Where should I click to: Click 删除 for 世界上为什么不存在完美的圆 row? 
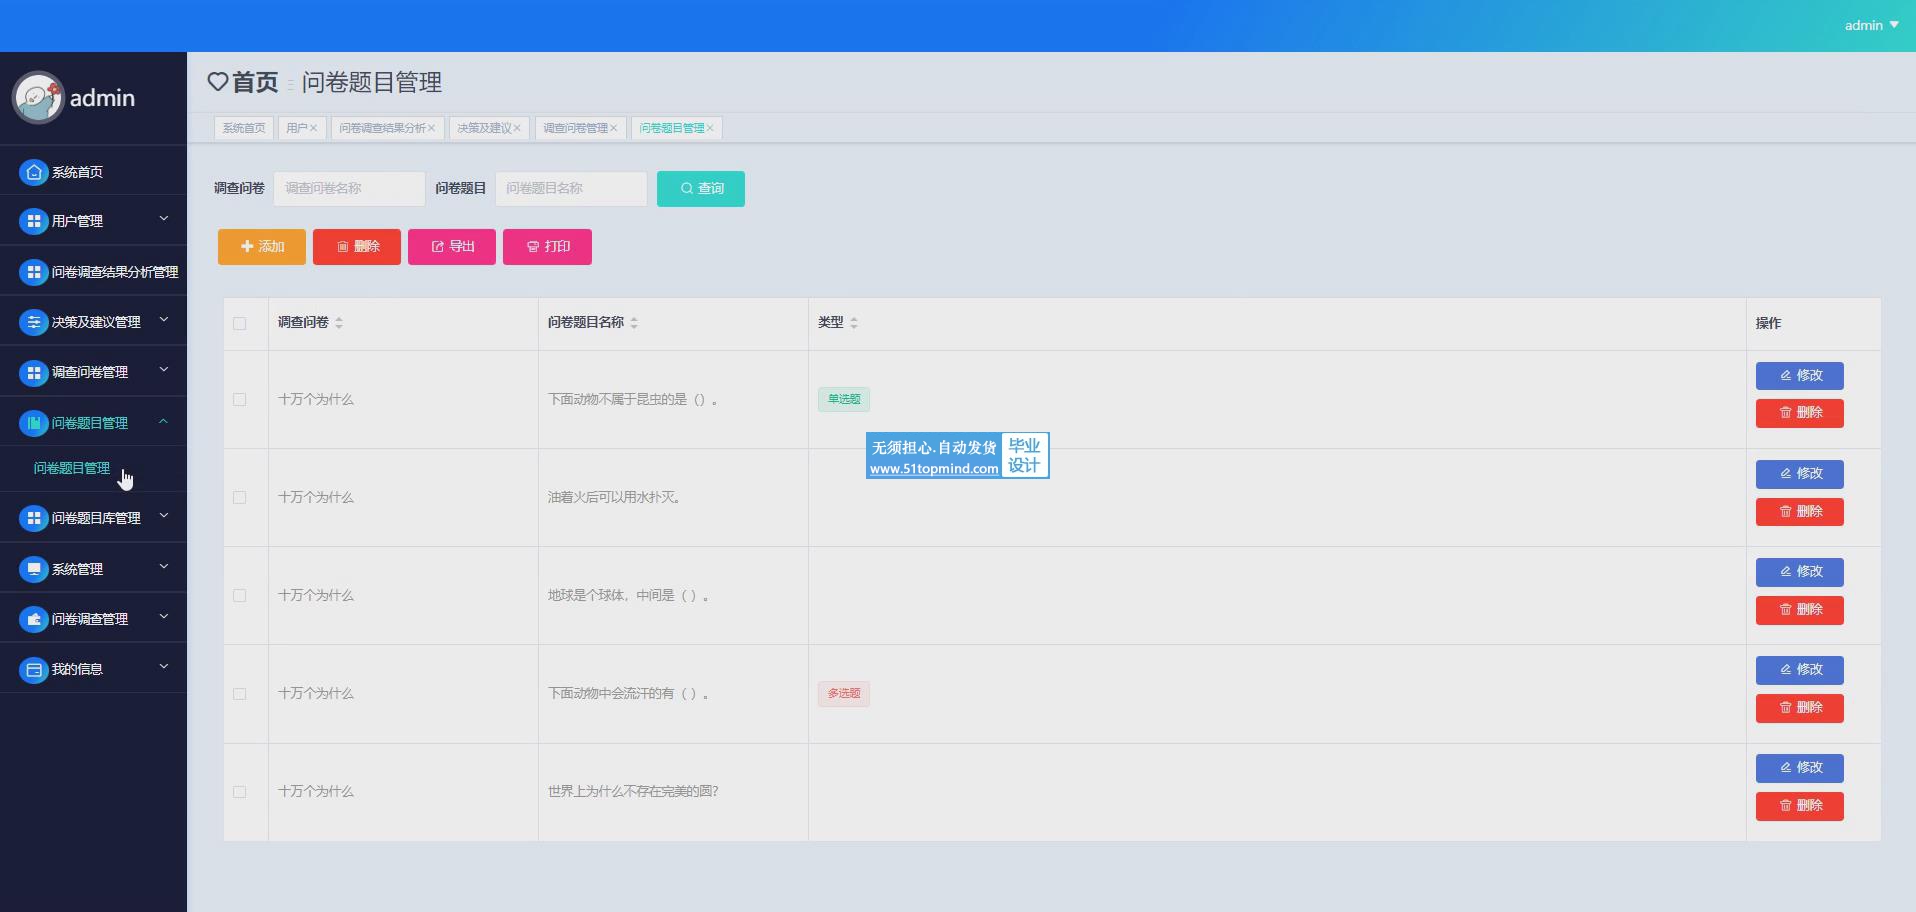pos(1799,806)
